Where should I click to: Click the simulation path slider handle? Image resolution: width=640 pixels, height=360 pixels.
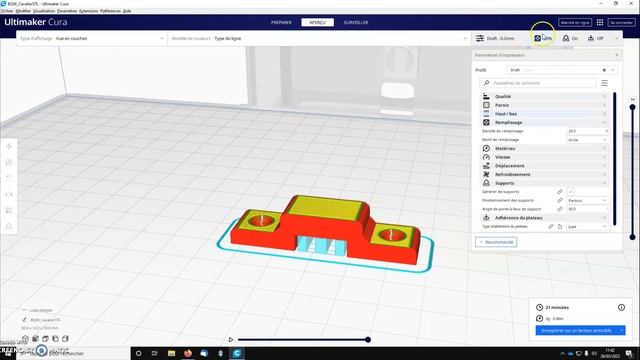pos(368,340)
